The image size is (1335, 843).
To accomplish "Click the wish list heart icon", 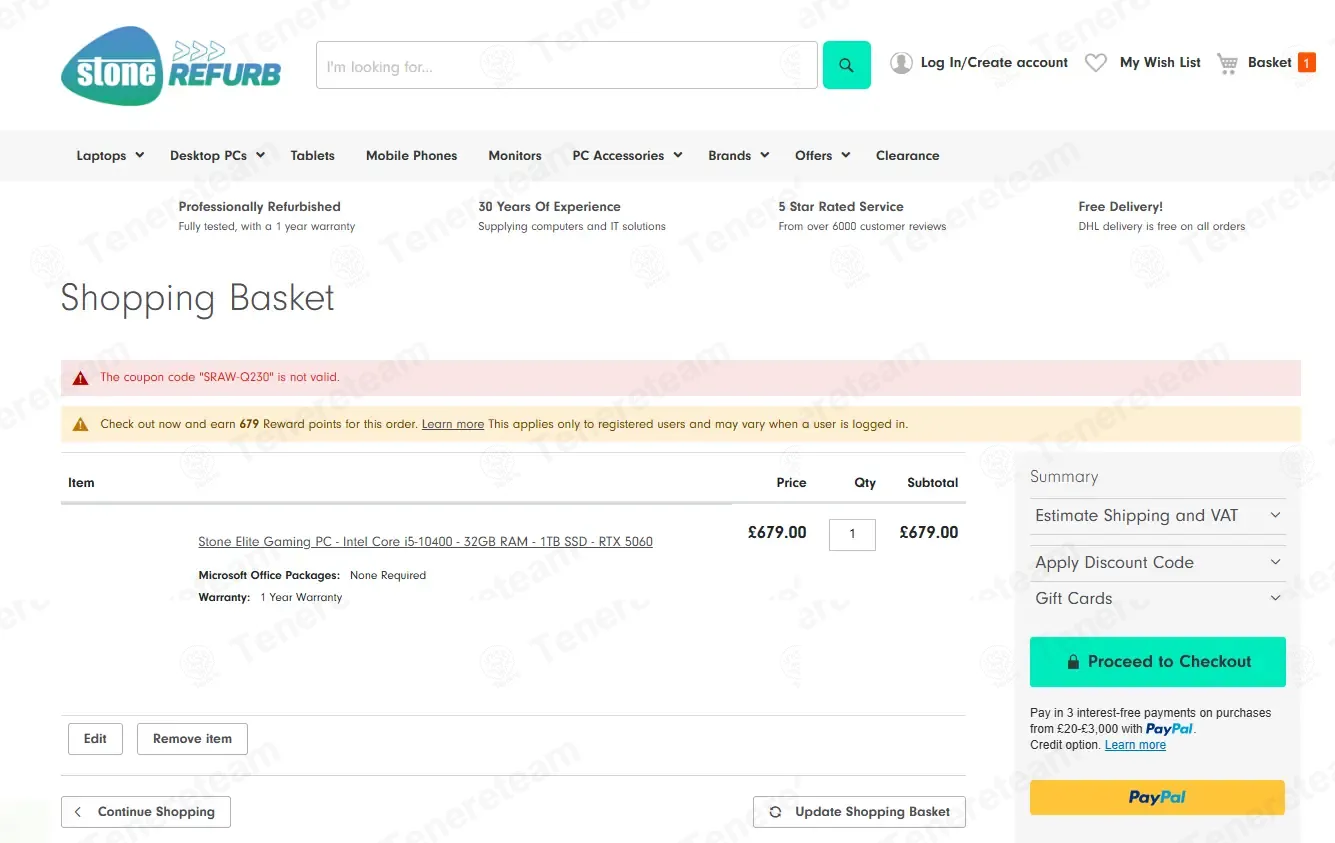I will pyautogui.click(x=1096, y=63).
